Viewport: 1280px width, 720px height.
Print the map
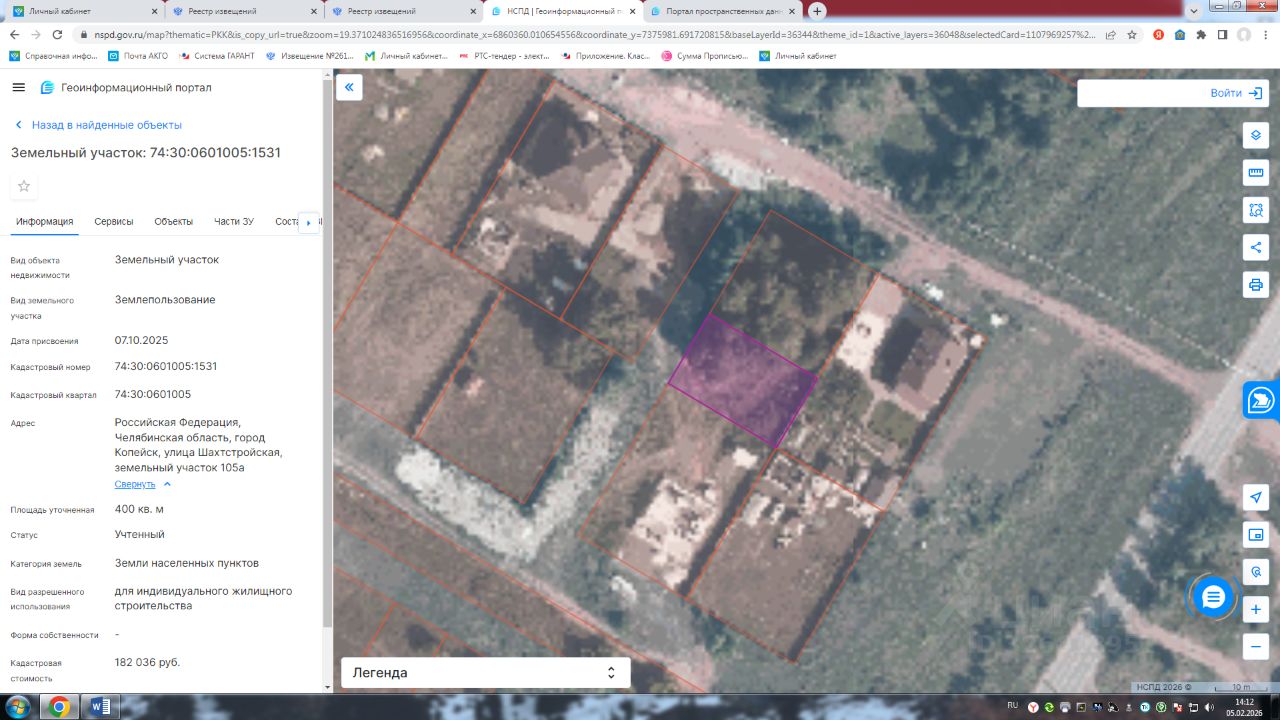tap(1256, 284)
